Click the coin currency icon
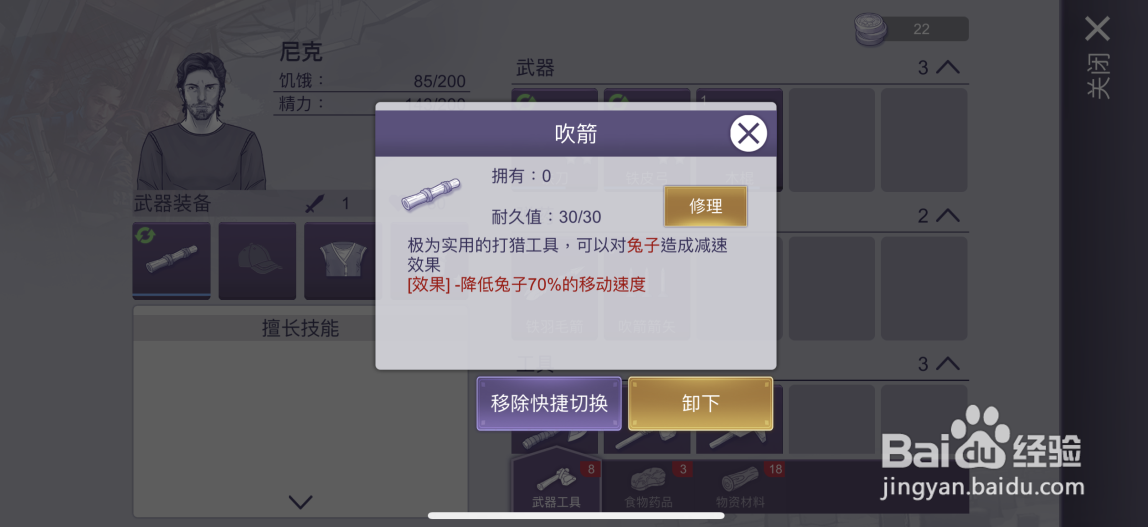The width and height of the screenshot is (1148, 527). coord(871,31)
